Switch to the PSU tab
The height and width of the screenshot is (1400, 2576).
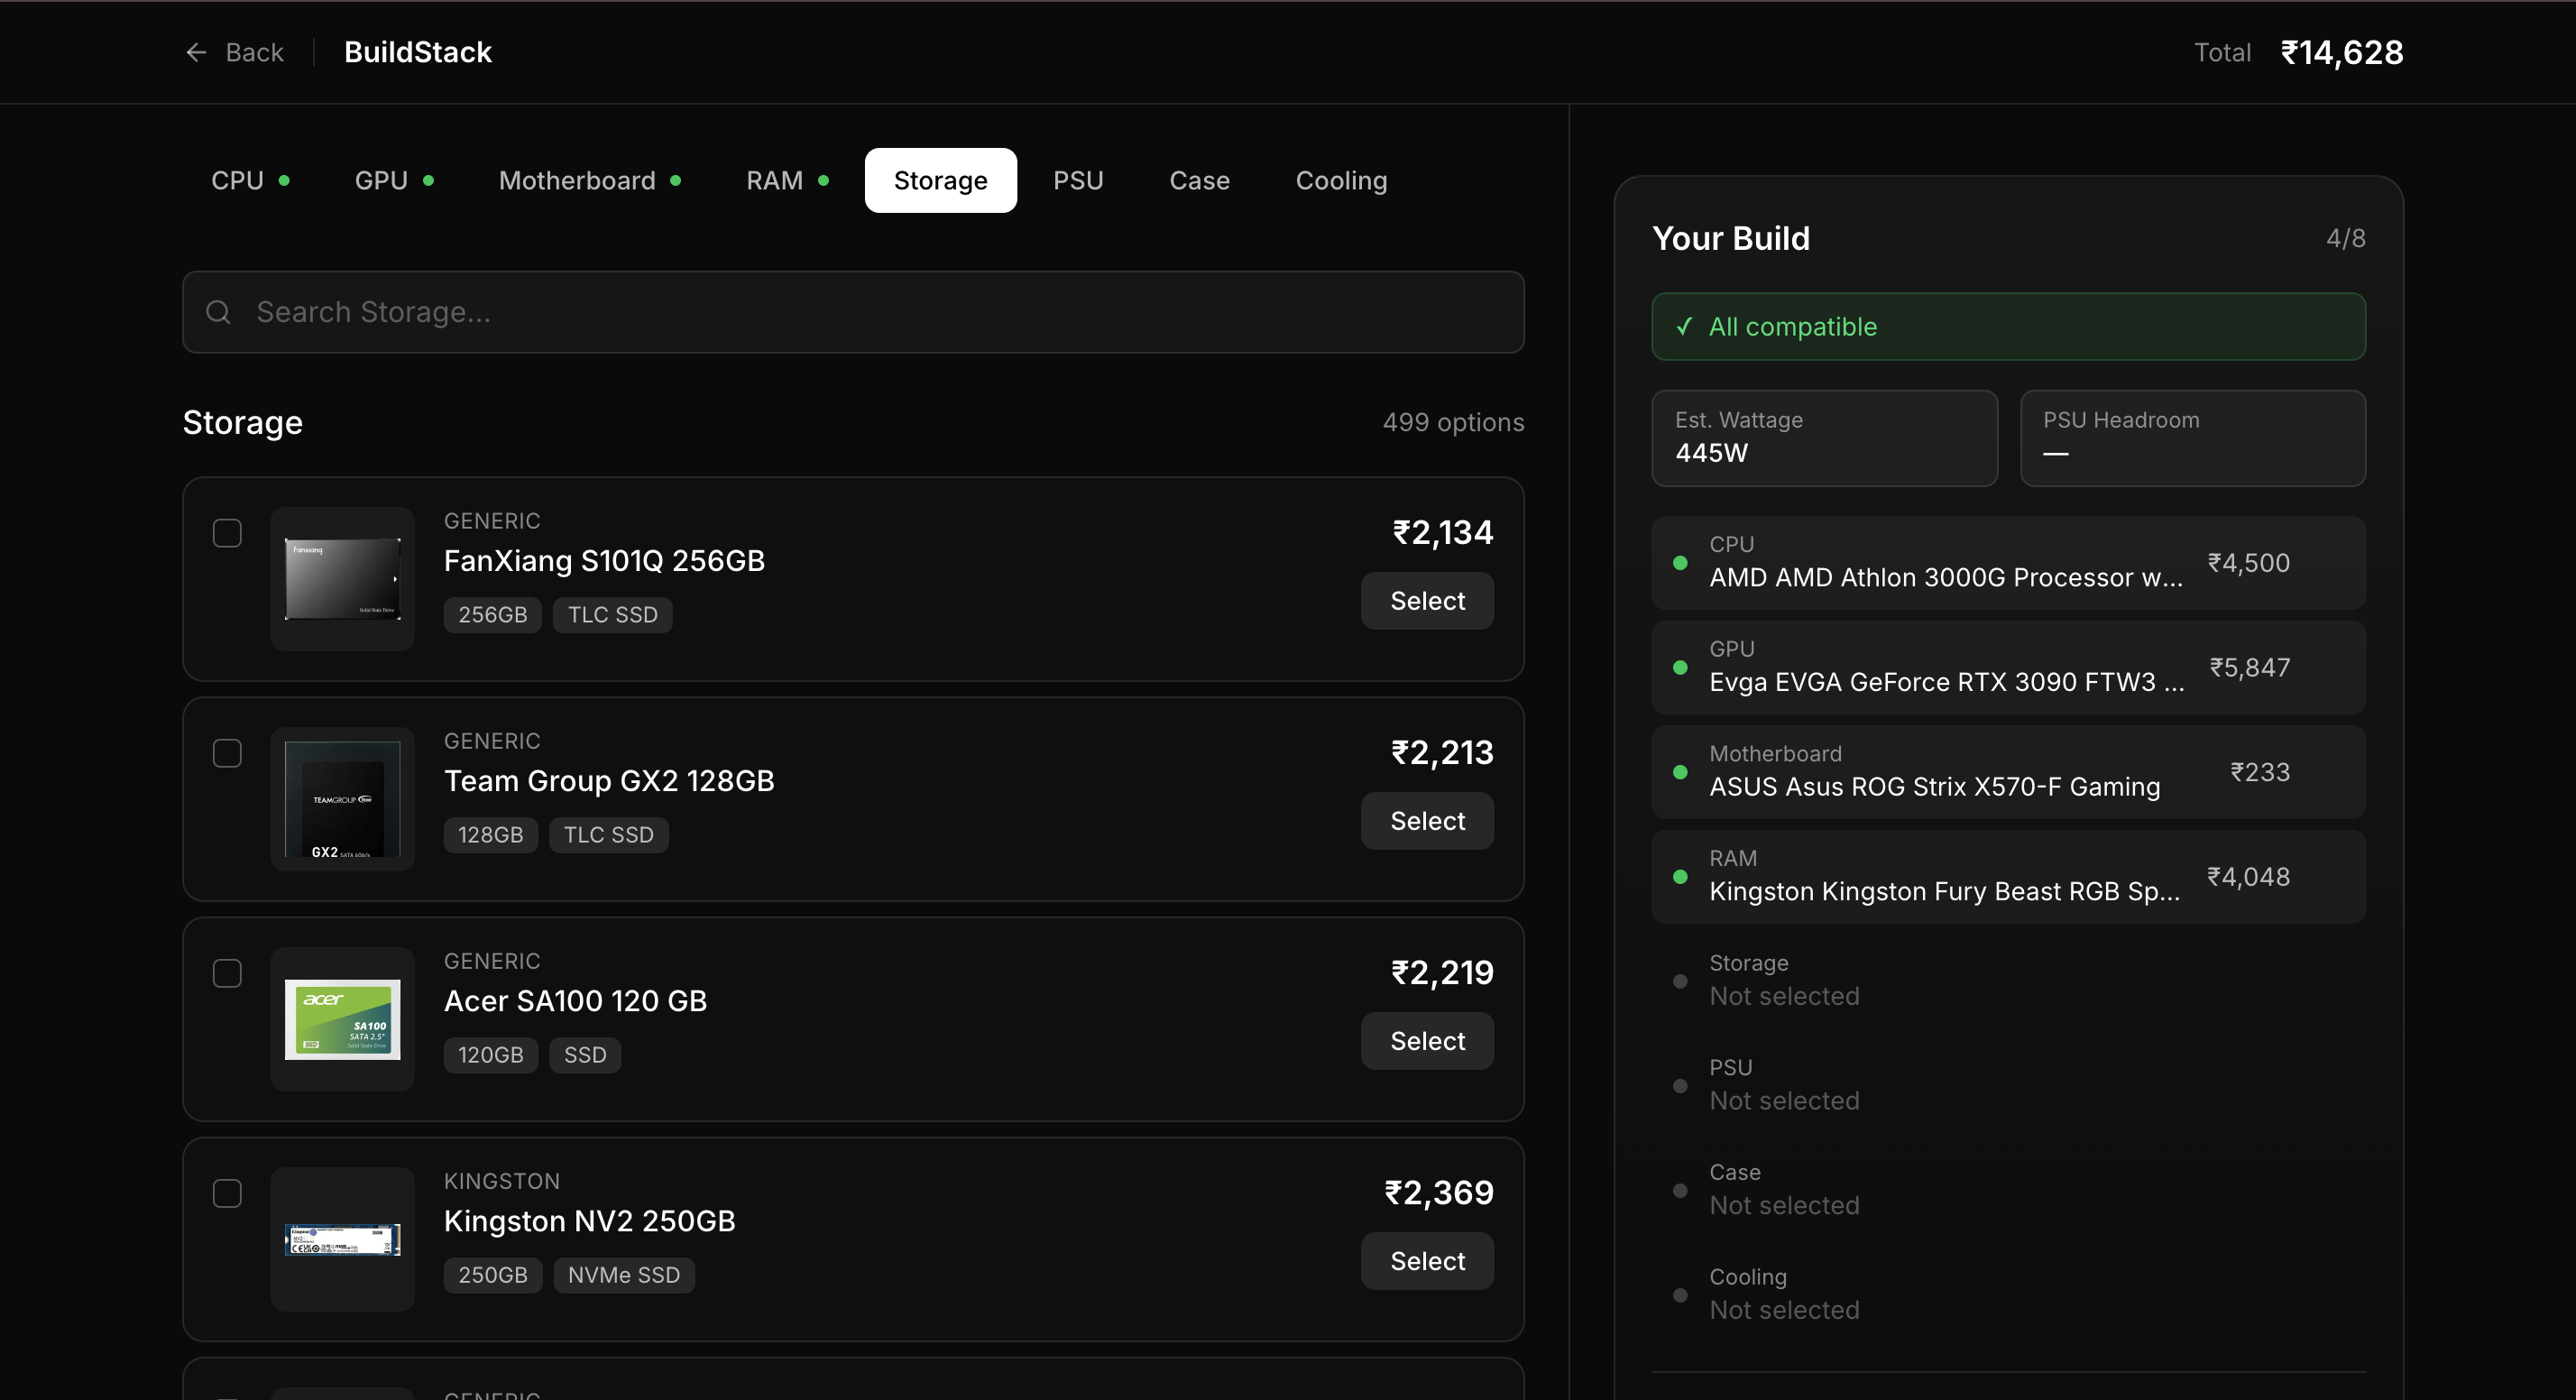(x=1078, y=180)
